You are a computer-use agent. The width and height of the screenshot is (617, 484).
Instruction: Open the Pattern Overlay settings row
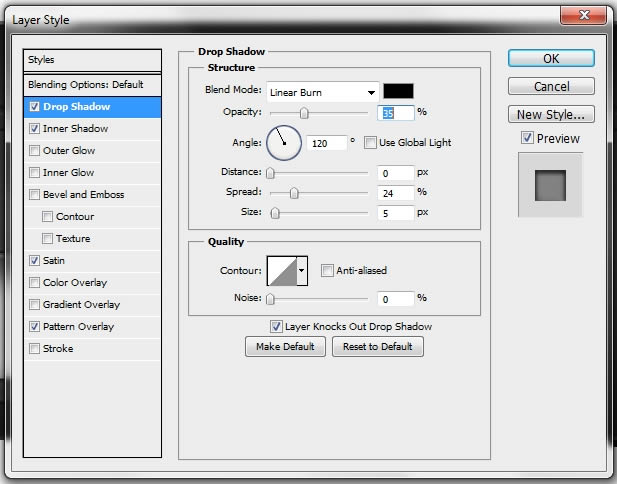click(x=92, y=327)
